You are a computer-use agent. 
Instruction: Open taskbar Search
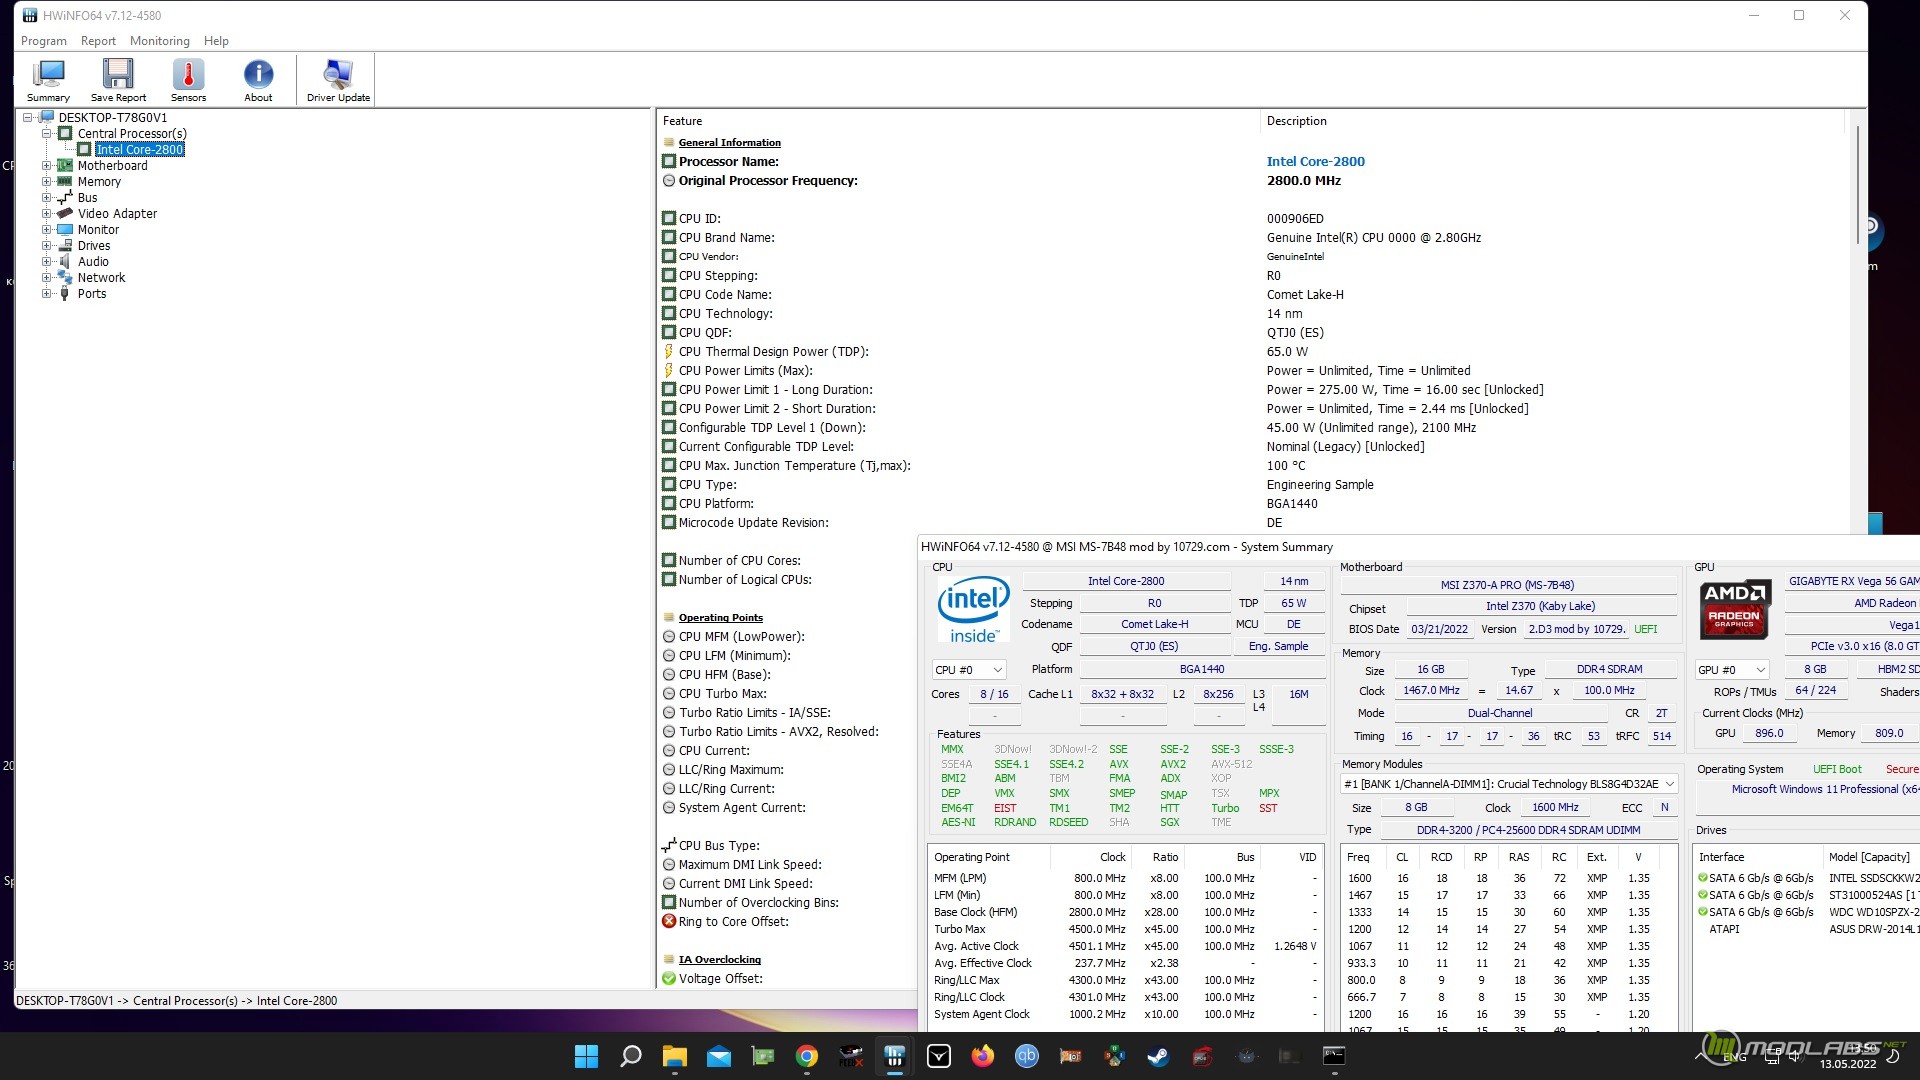click(630, 1056)
